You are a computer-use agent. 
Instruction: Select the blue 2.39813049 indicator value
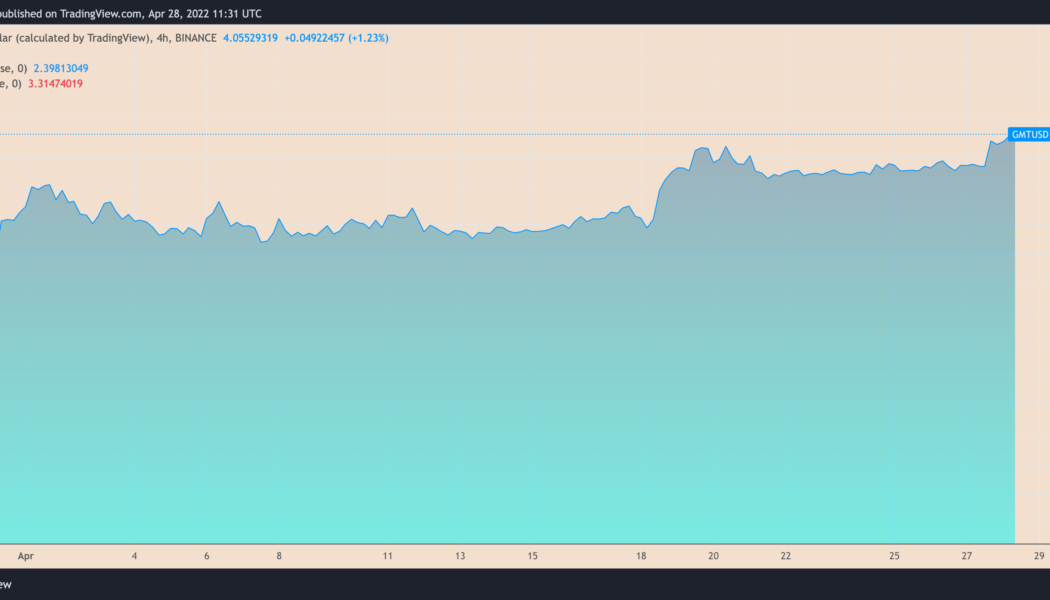point(62,68)
